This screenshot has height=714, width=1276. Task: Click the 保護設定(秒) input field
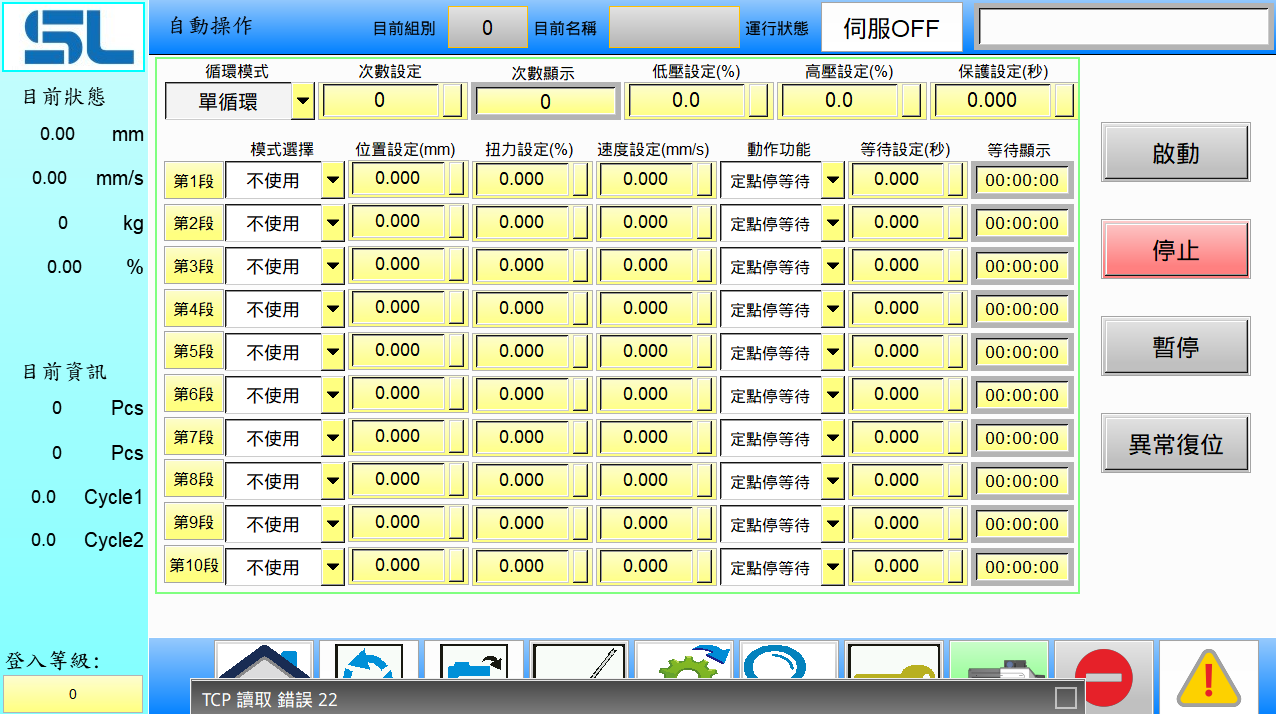[x=992, y=100]
